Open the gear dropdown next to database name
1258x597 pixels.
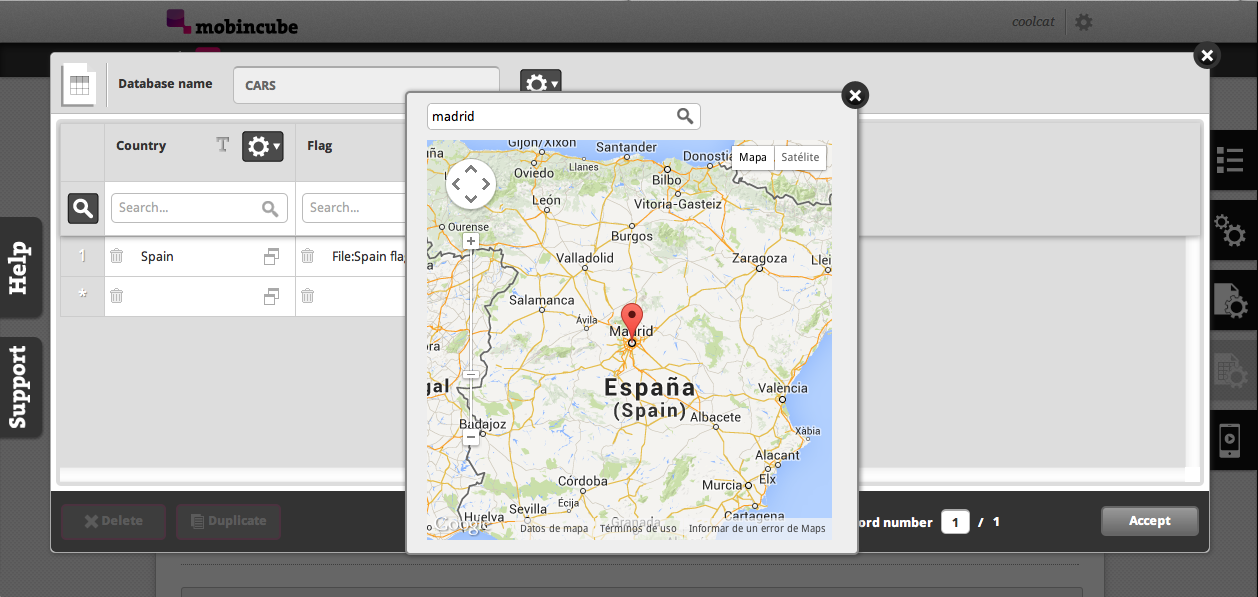tap(540, 82)
